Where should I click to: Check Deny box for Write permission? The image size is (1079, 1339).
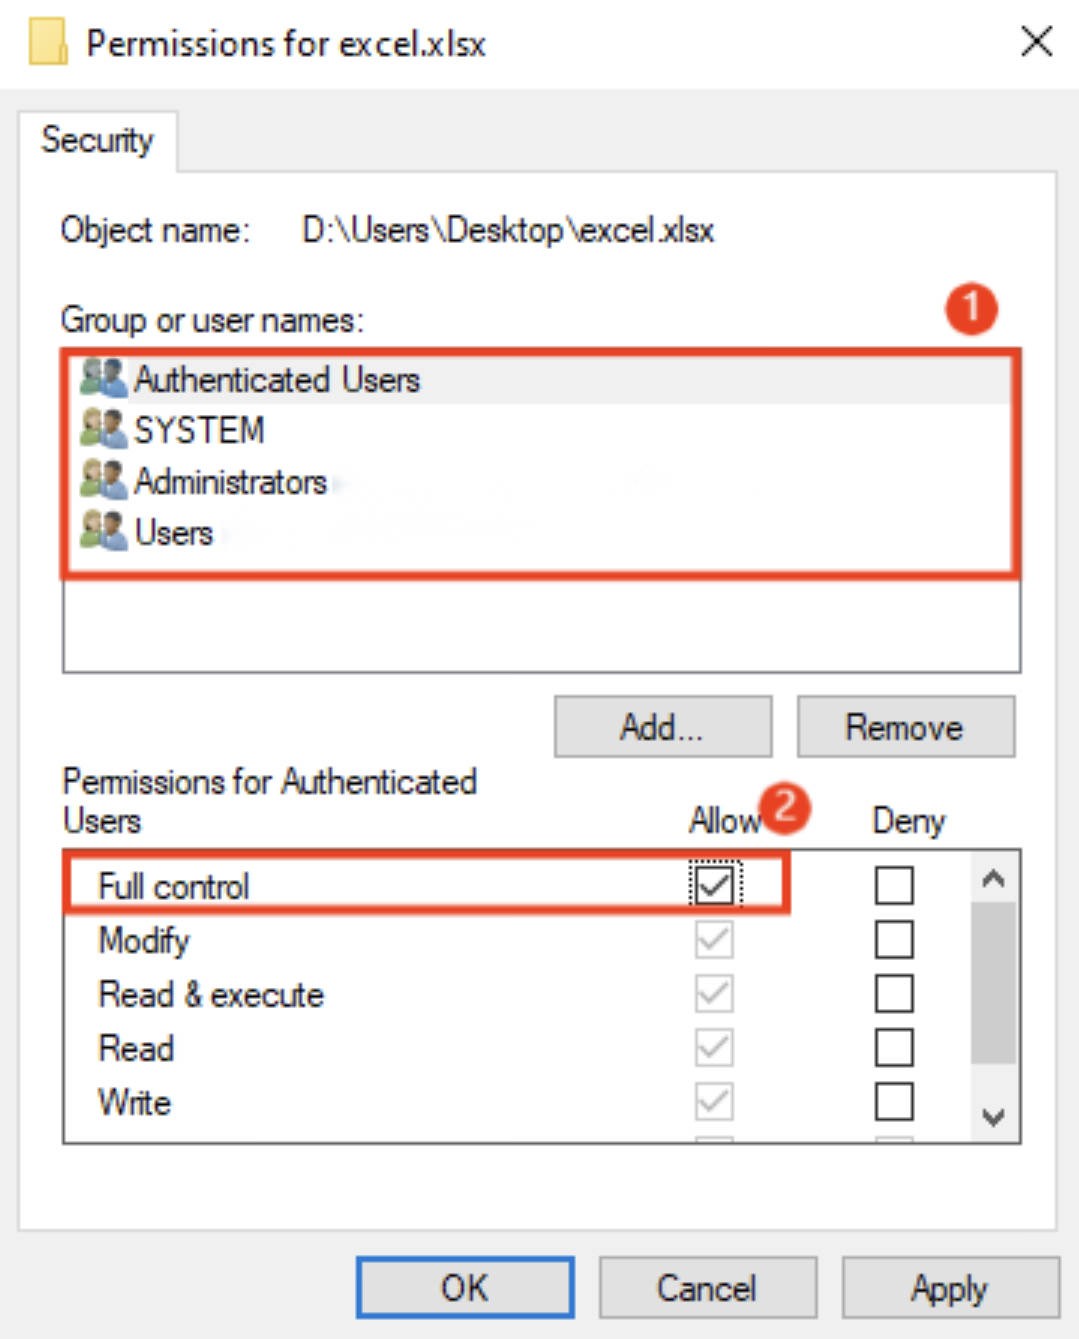893,1102
